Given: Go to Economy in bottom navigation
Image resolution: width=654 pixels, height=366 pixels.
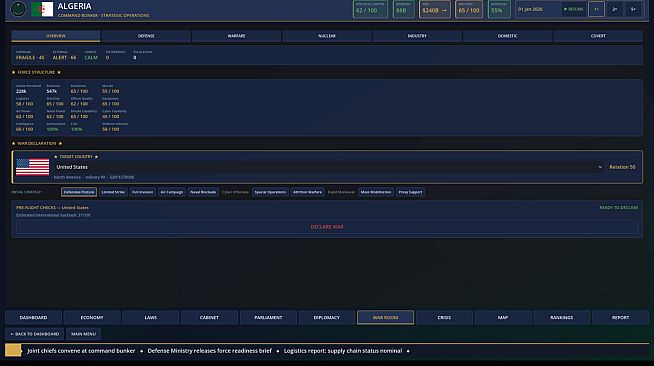Looking at the screenshot, I should pos(92,318).
